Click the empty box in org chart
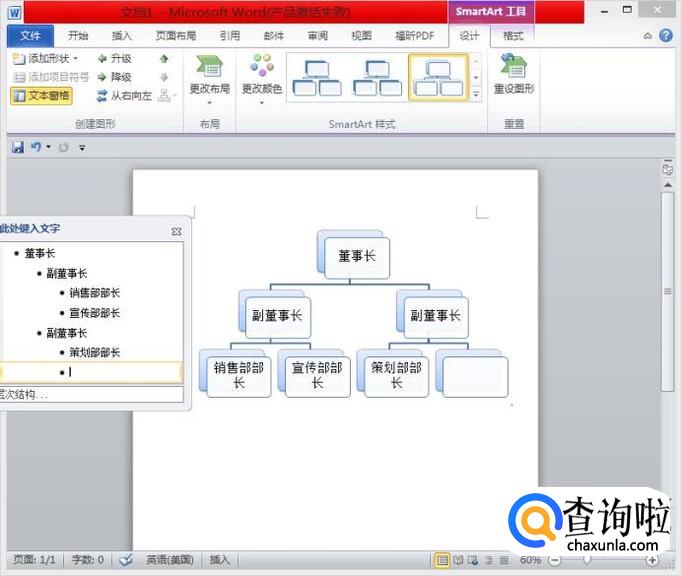Screen dimensions: 682x576 tap(475, 377)
